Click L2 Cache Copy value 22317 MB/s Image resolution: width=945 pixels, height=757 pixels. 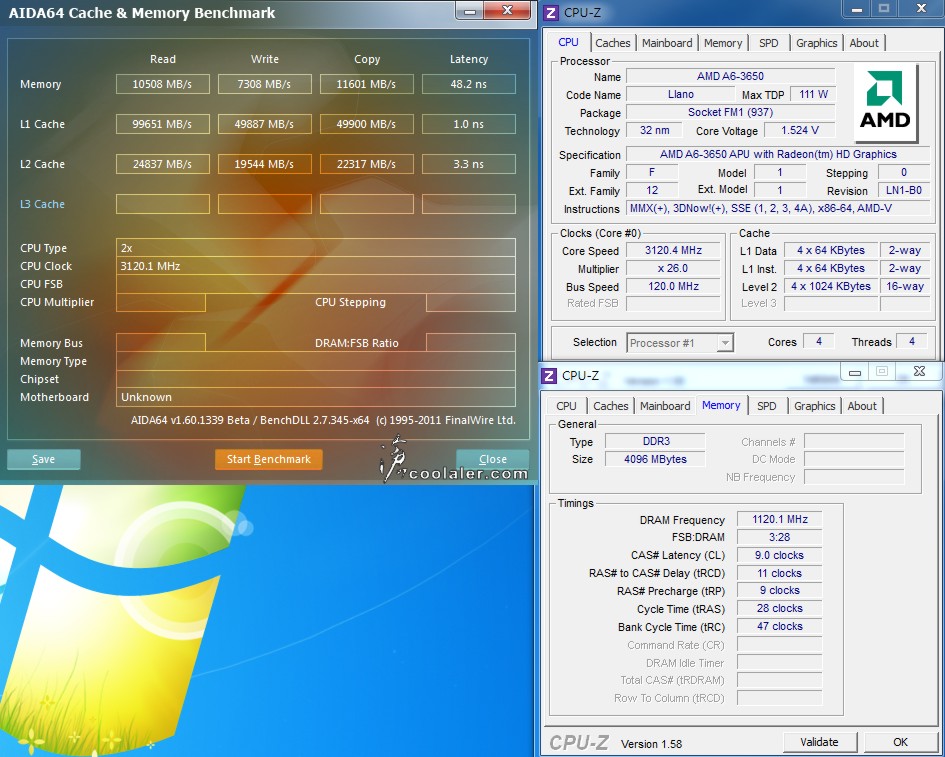click(366, 164)
